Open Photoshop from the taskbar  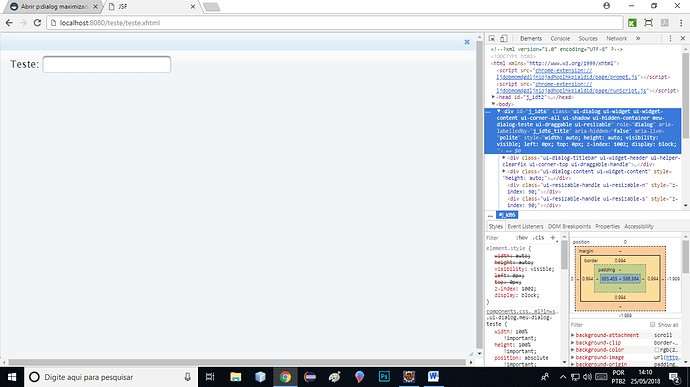pos(384,377)
